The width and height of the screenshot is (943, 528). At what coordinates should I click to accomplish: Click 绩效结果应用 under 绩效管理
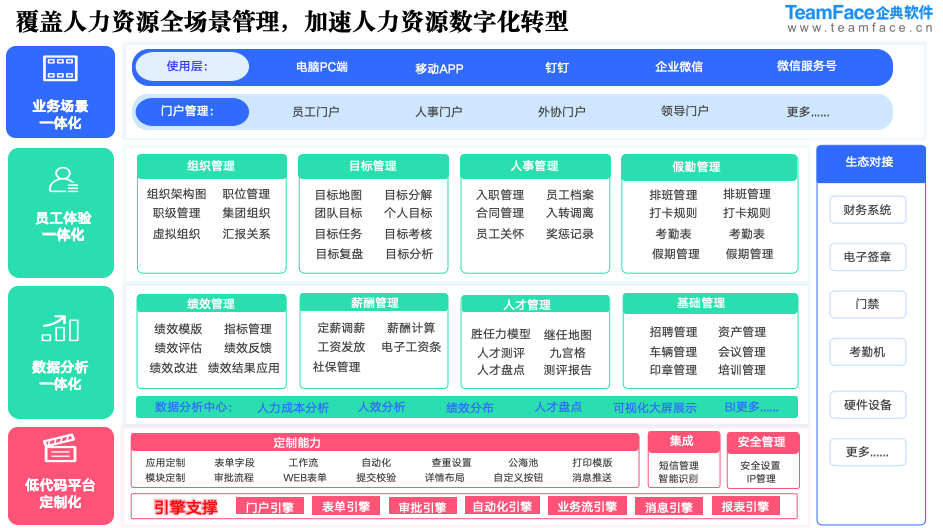pos(243,368)
